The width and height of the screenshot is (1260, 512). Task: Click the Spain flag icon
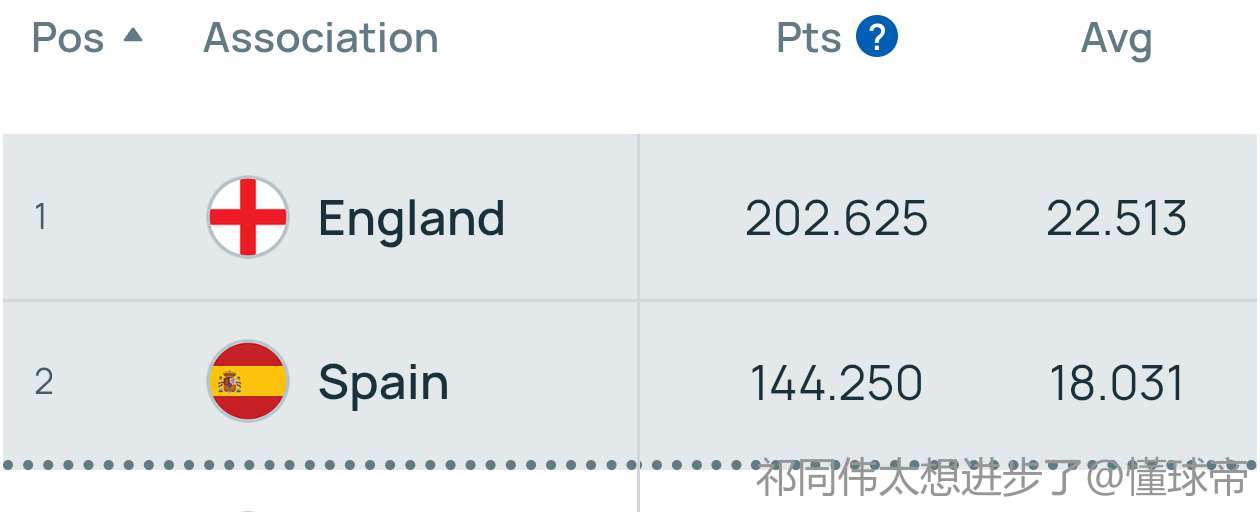click(x=248, y=381)
